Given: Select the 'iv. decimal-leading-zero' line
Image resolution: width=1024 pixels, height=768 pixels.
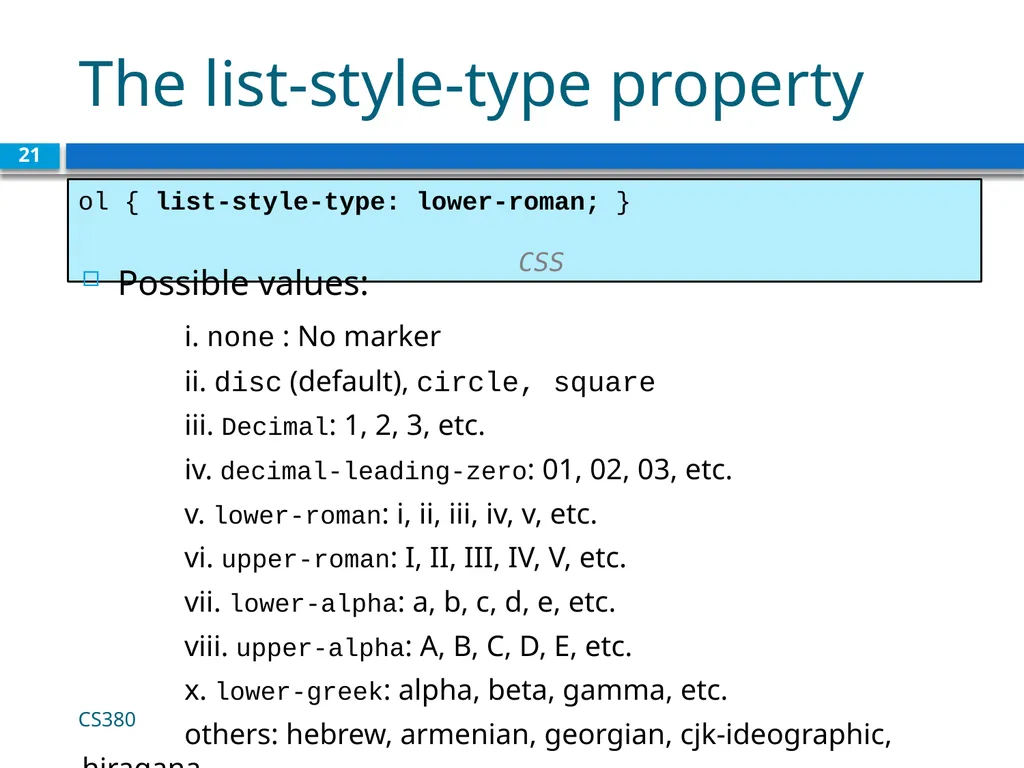Looking at the screenshot, I should [458, 470].
